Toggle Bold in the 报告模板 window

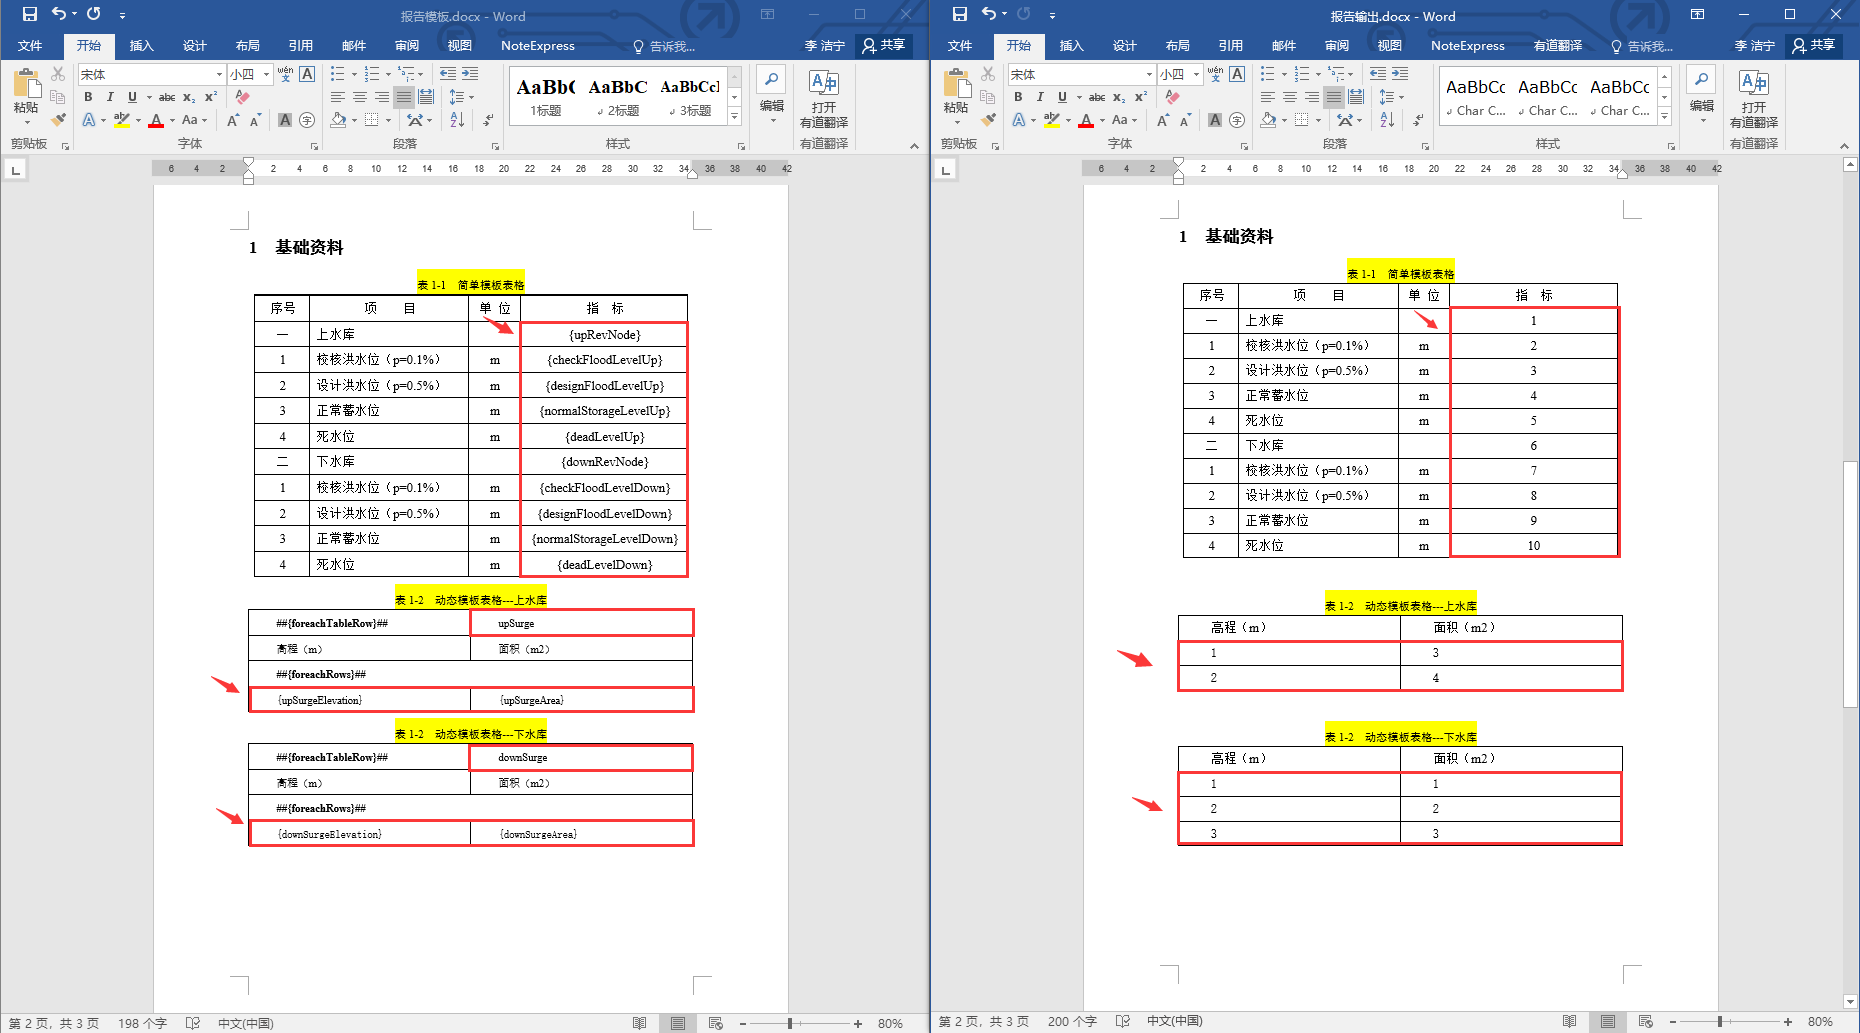[x=88, y=97]
